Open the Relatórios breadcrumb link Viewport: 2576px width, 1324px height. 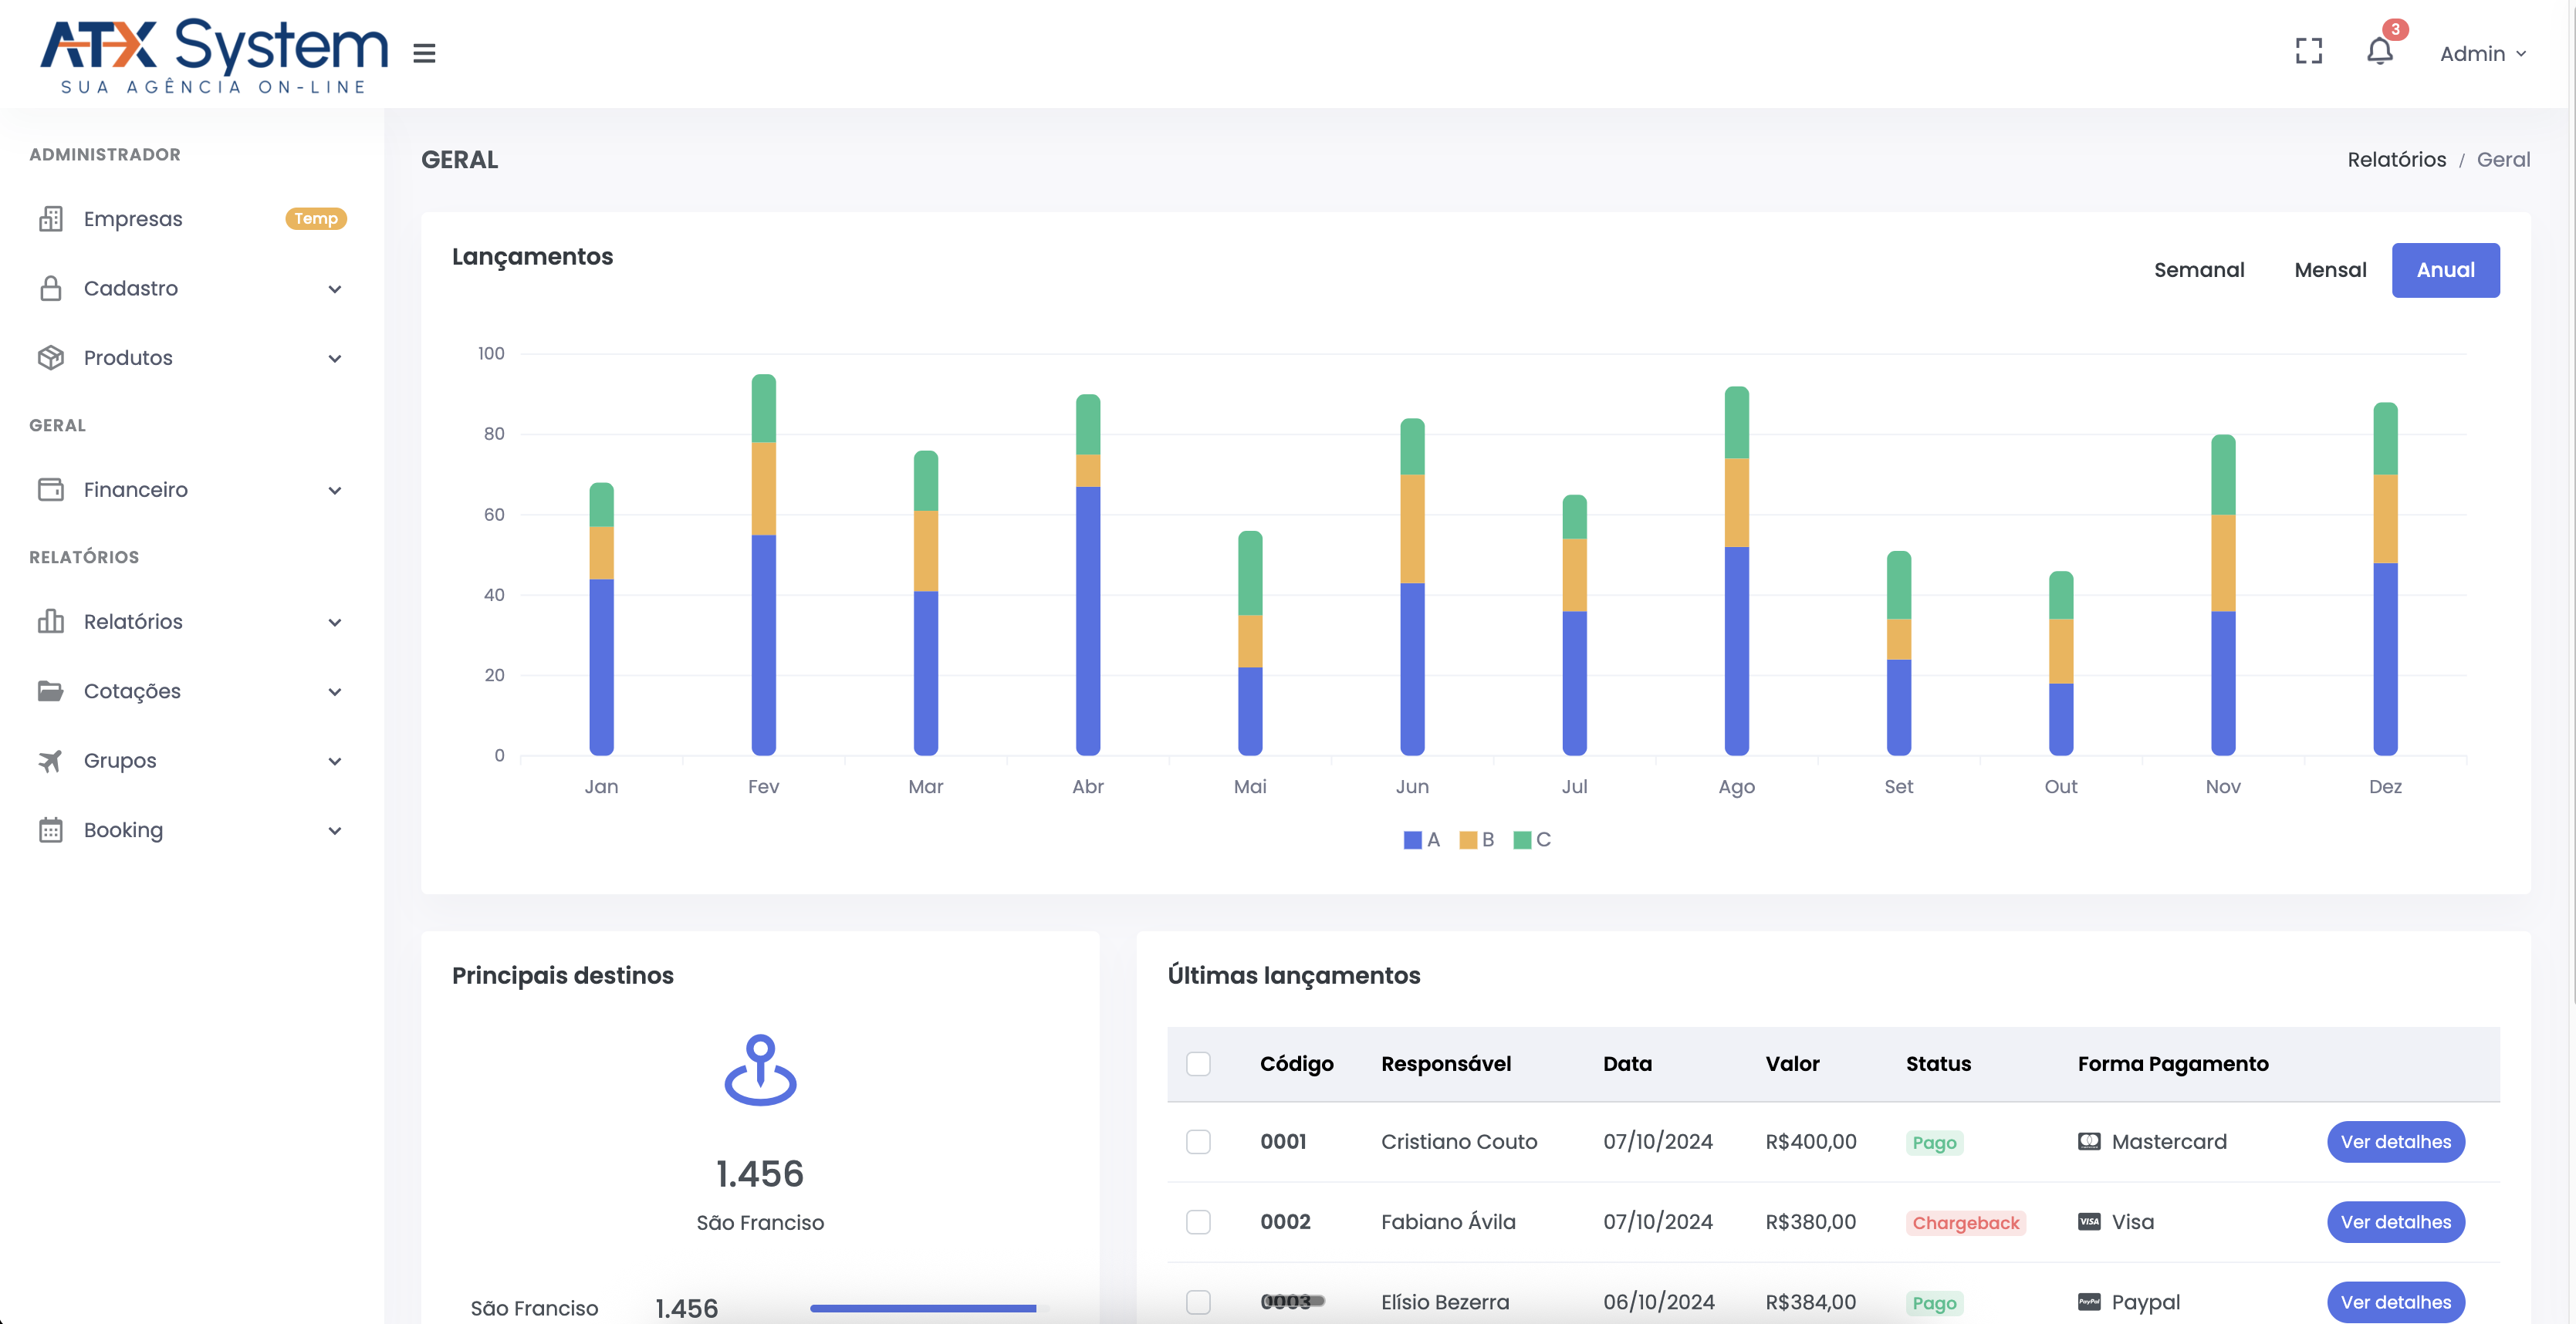click(x=2397, y=159)
